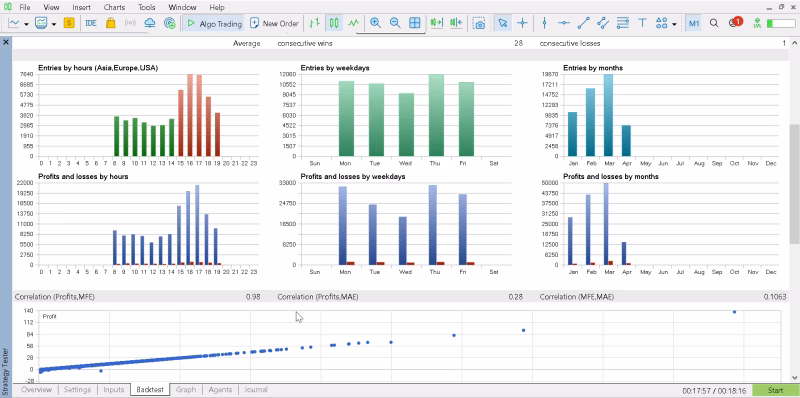Expand the chart type dropdown arrow
The image size is (800, 398).
click(x=26, y=23)
